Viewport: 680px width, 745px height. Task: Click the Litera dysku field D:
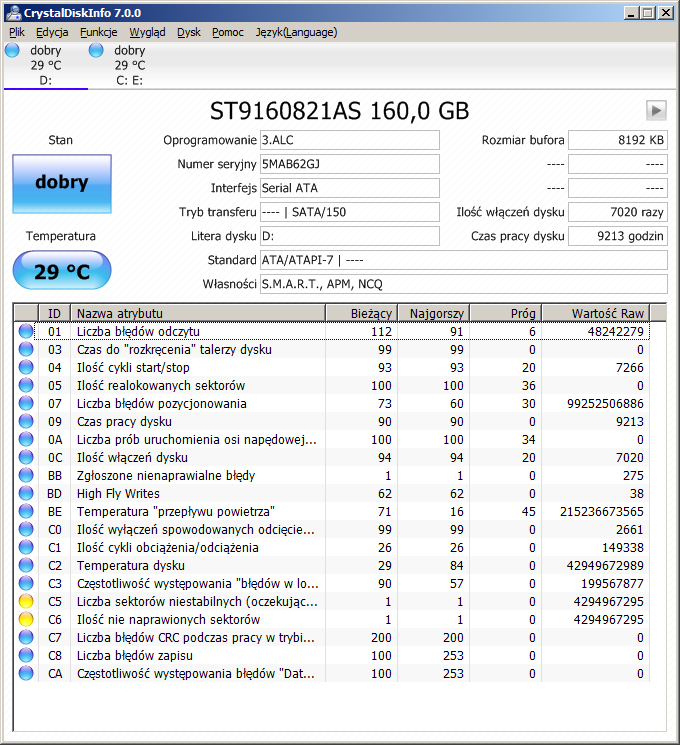click(x=350, y=236)
